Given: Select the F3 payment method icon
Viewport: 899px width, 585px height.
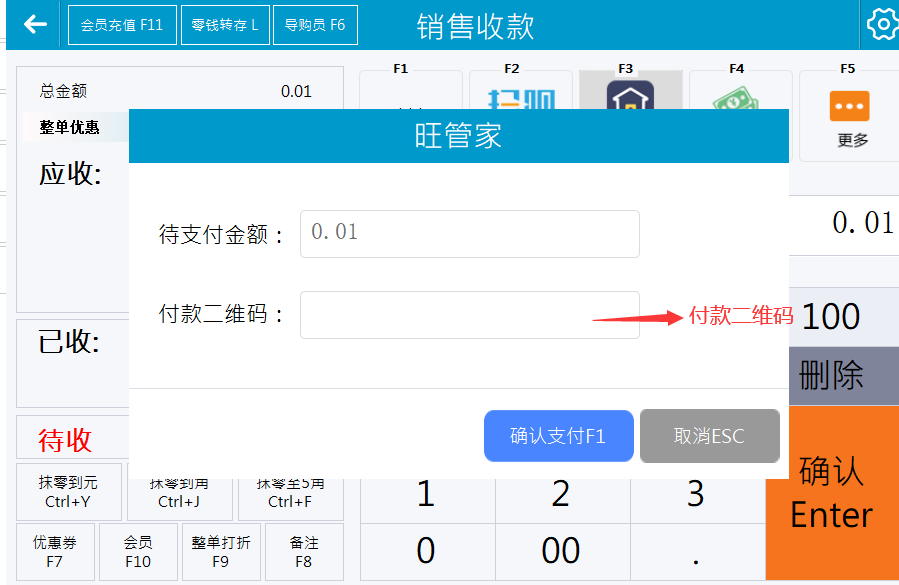Looking at the screenshot, I should (x=630, y=94).
